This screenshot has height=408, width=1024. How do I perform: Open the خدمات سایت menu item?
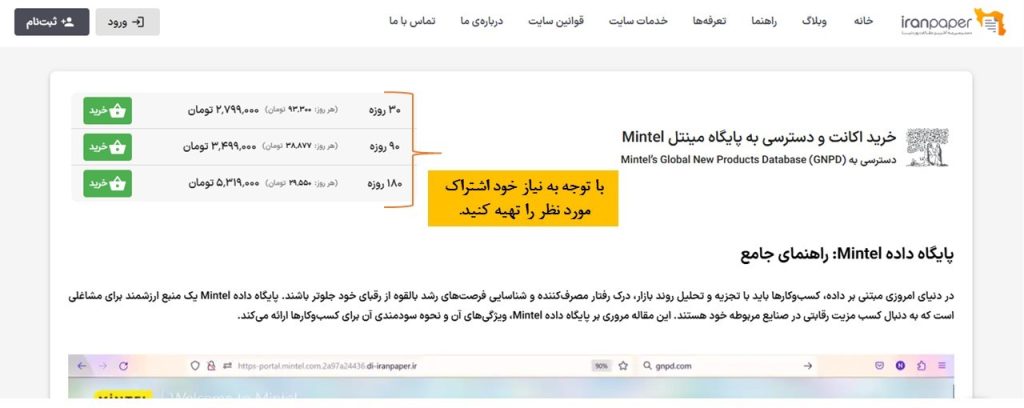coord(638,21)
